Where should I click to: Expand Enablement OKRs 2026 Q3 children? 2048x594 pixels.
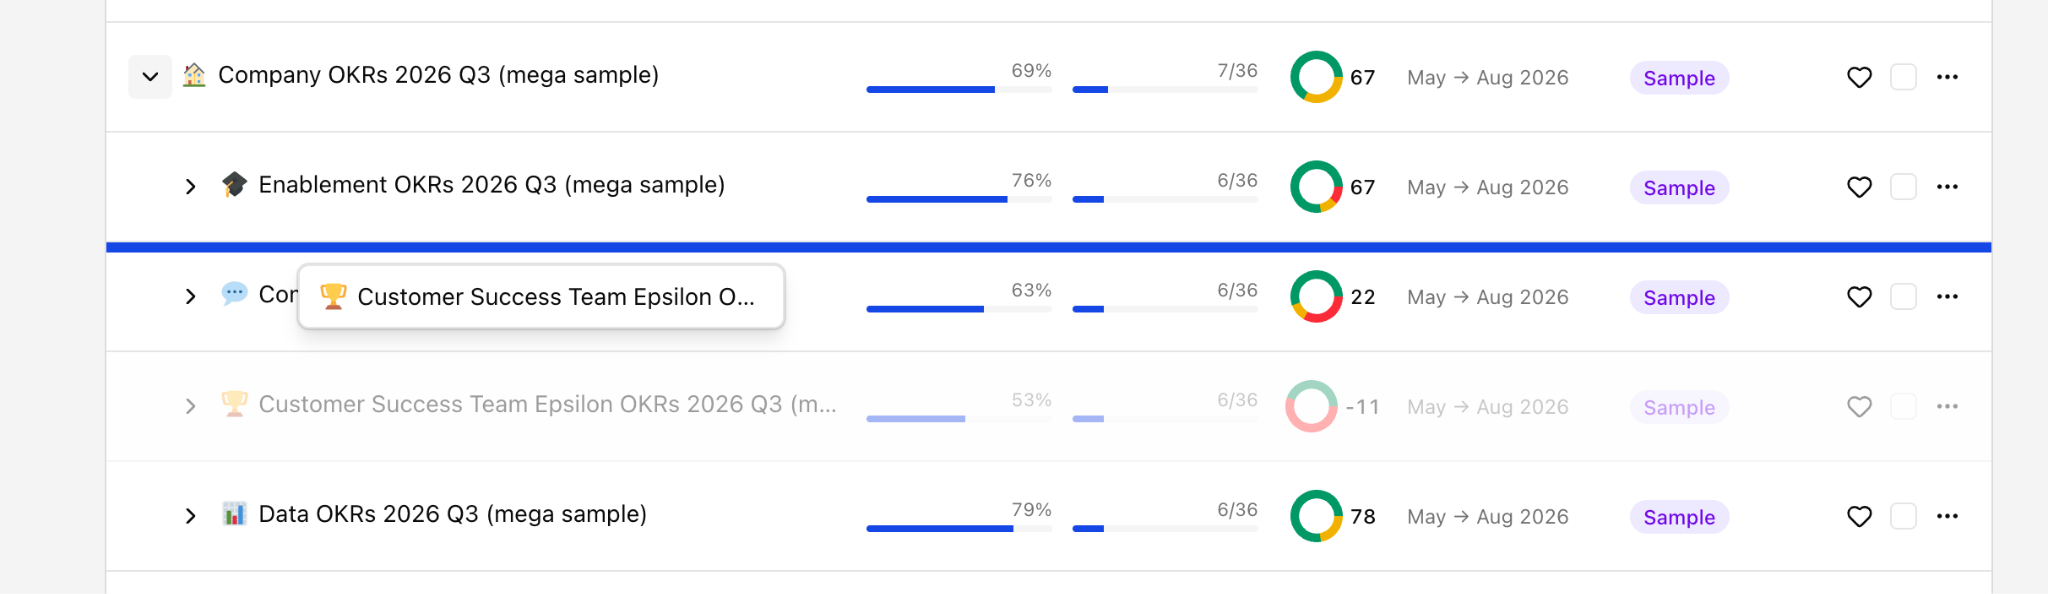190,187
